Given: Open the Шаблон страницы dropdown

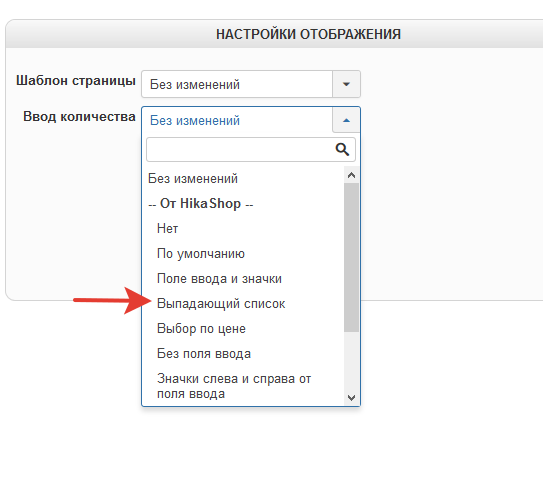Looking at the screenshot, I should [251, 84].
